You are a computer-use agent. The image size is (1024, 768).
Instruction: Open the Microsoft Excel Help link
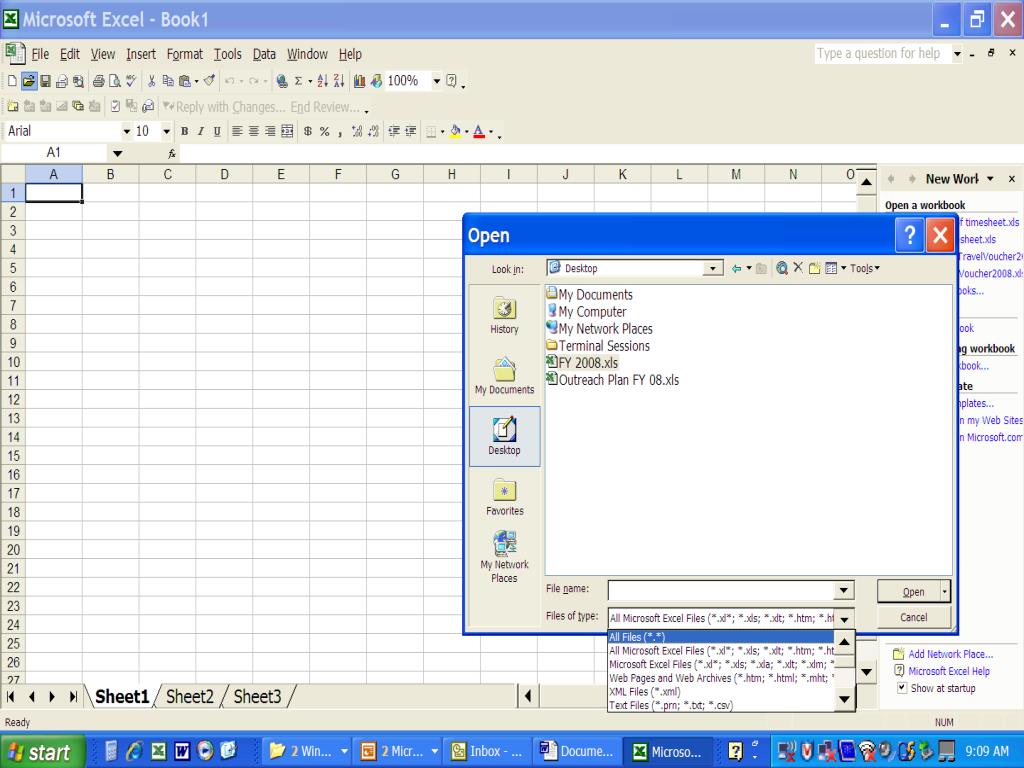[948, 671]
